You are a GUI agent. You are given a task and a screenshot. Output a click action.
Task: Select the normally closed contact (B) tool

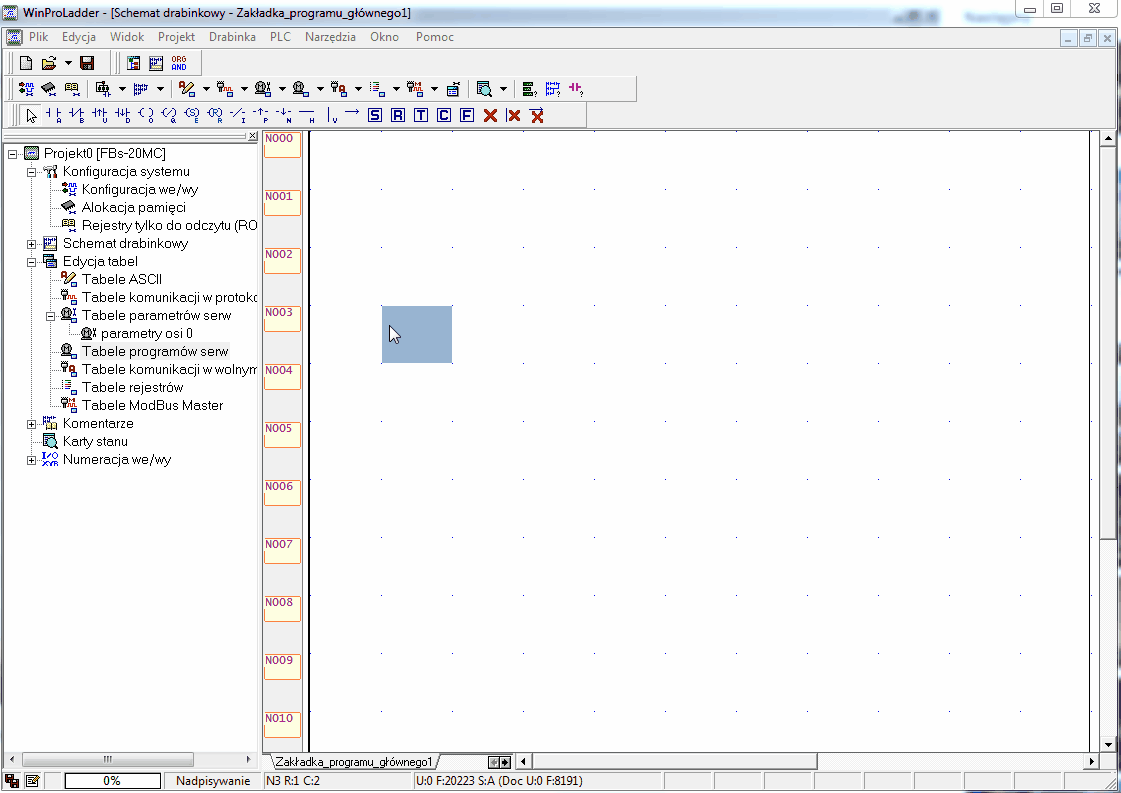coord(76,115)
